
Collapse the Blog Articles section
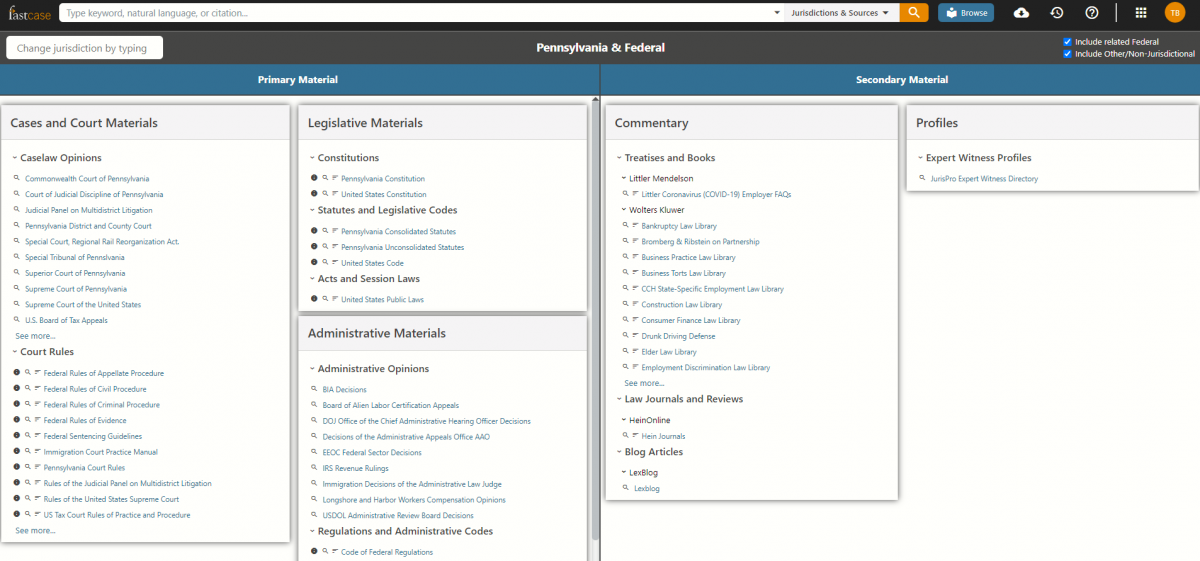pos(618,452)
